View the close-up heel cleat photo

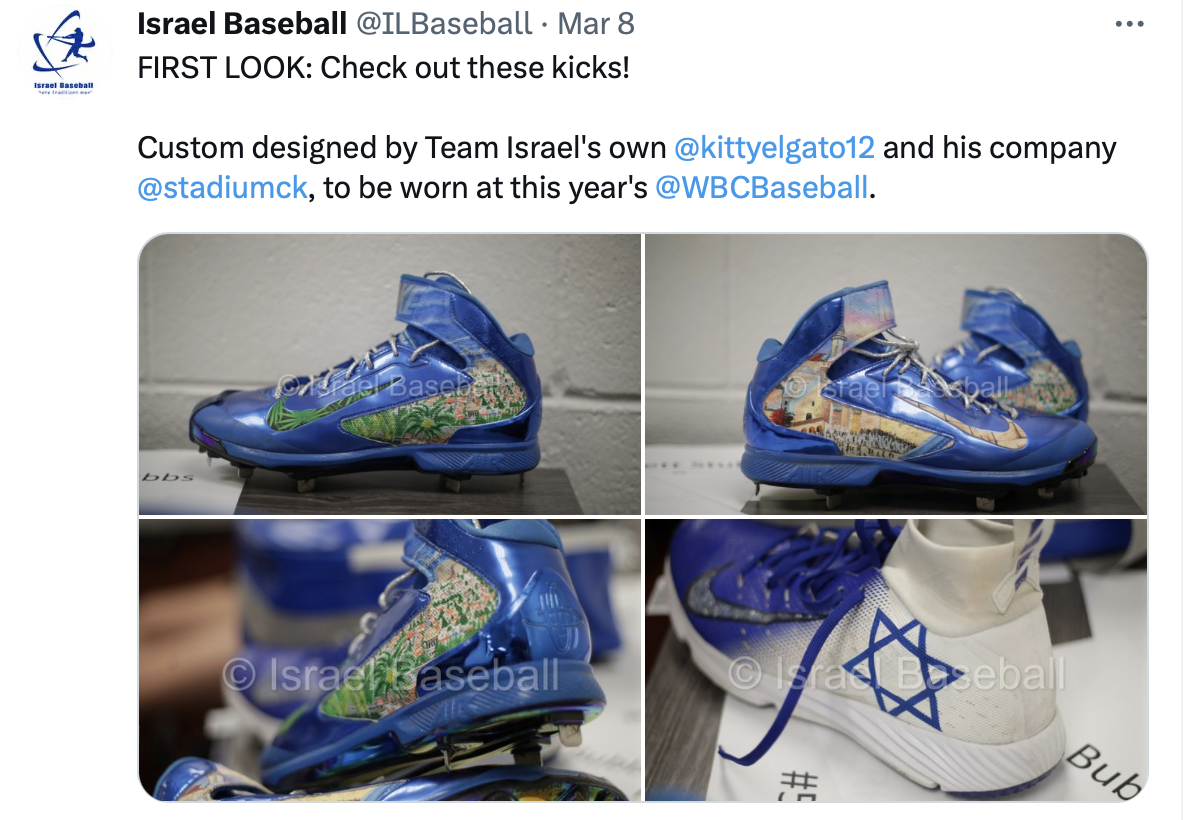click(x=390, y=659)
